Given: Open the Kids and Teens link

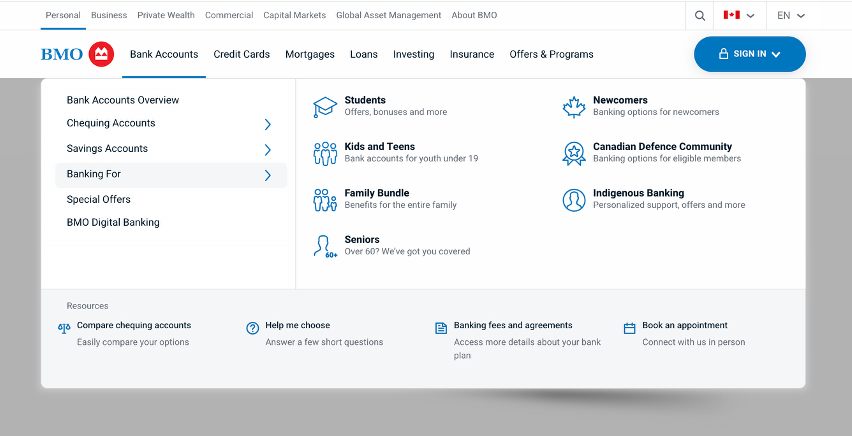Looking at the screenshot, I should pos(379,146).
